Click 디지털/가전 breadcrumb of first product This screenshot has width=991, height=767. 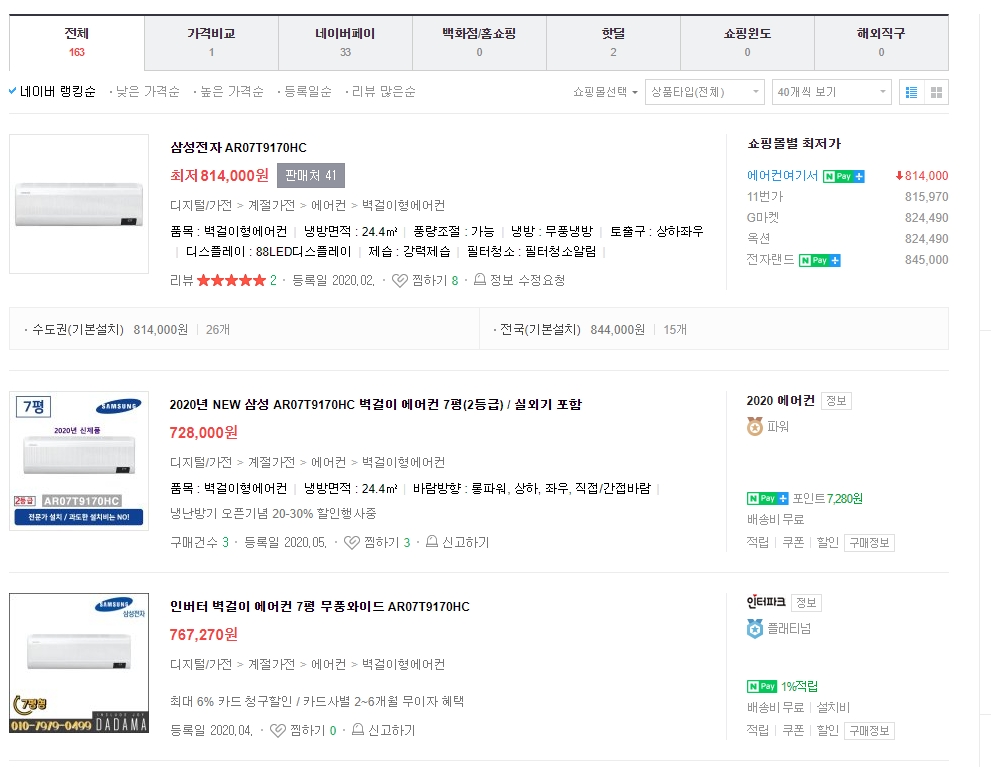(x=201, y=205)
